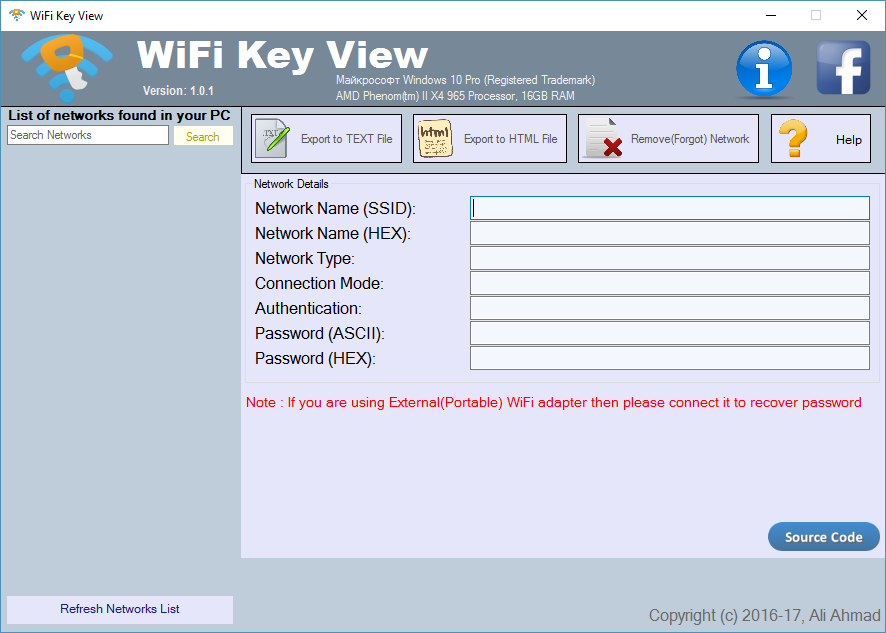Minimize the WiFi Key View window
This screenshot has width=886, height=633.
pos(771,15)
